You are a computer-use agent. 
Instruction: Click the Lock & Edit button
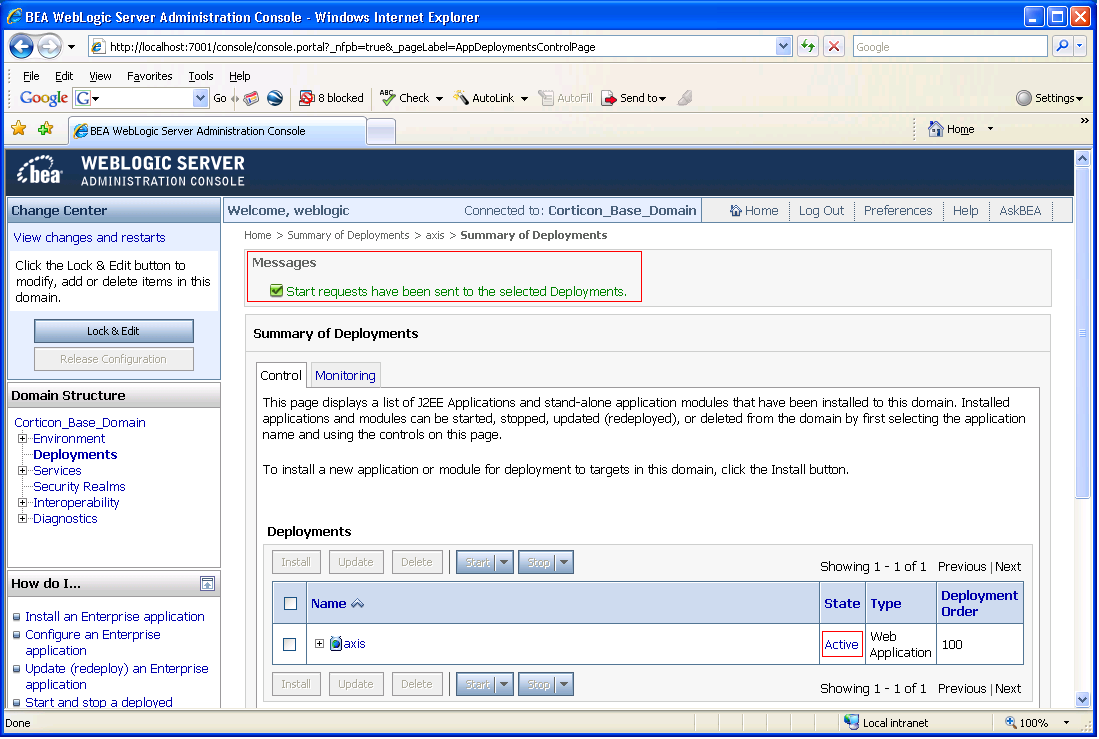pos(114,331)
